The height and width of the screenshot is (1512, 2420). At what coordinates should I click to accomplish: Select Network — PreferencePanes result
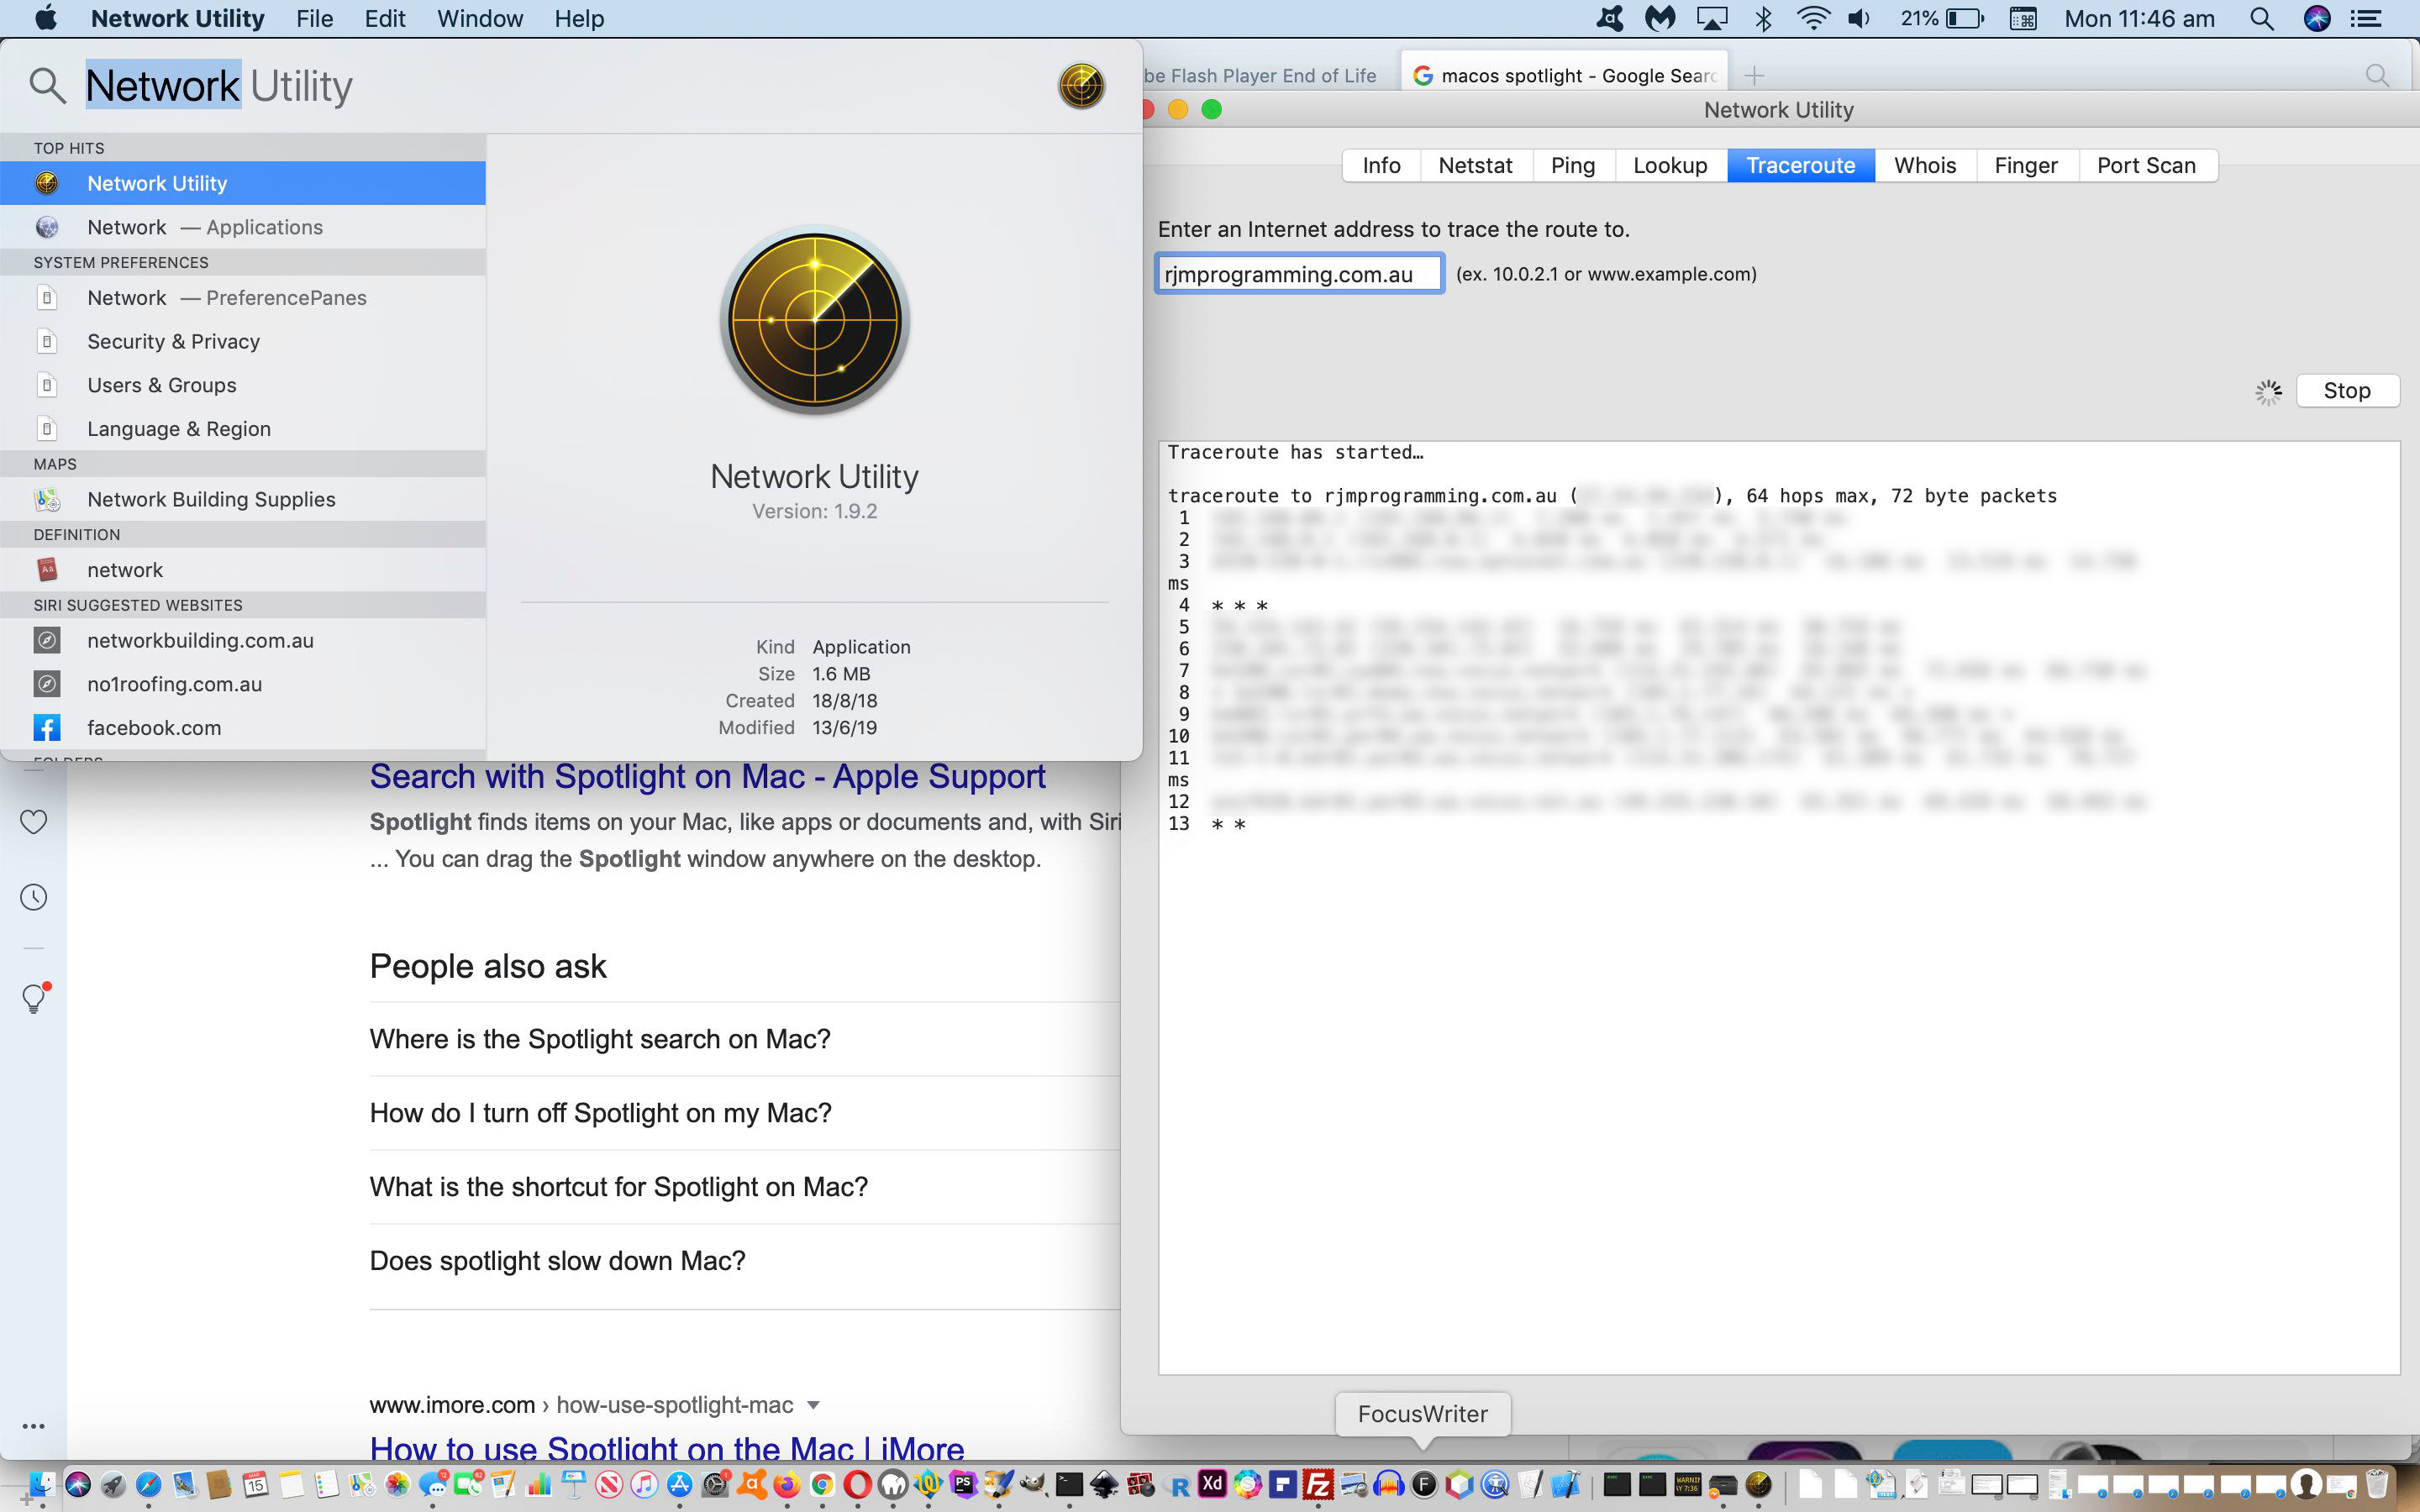243,298
